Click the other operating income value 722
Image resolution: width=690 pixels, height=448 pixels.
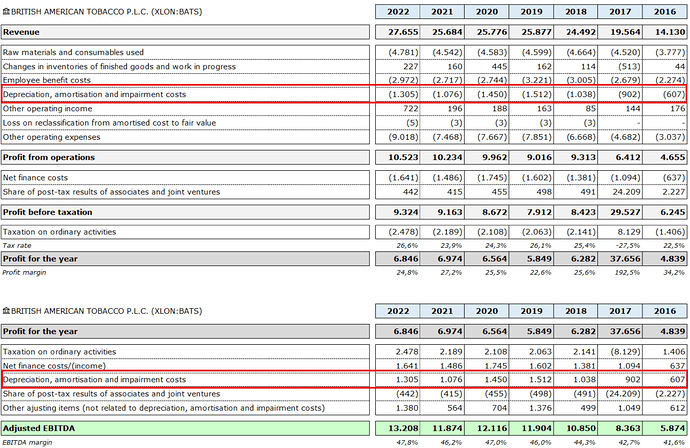click(x=411, y=109)
